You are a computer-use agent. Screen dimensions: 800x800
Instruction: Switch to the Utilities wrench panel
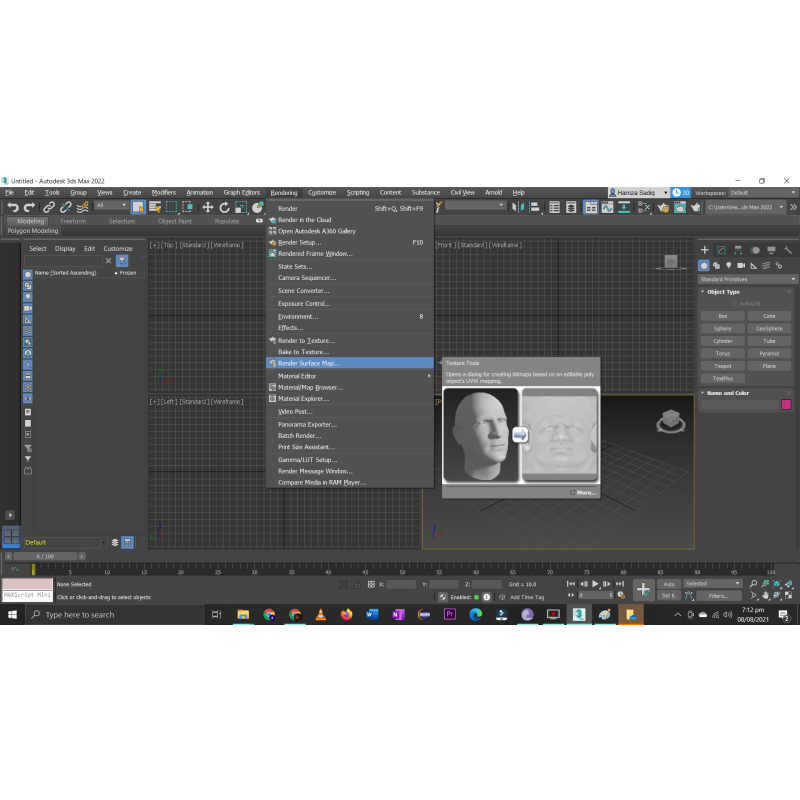point(788,250)
